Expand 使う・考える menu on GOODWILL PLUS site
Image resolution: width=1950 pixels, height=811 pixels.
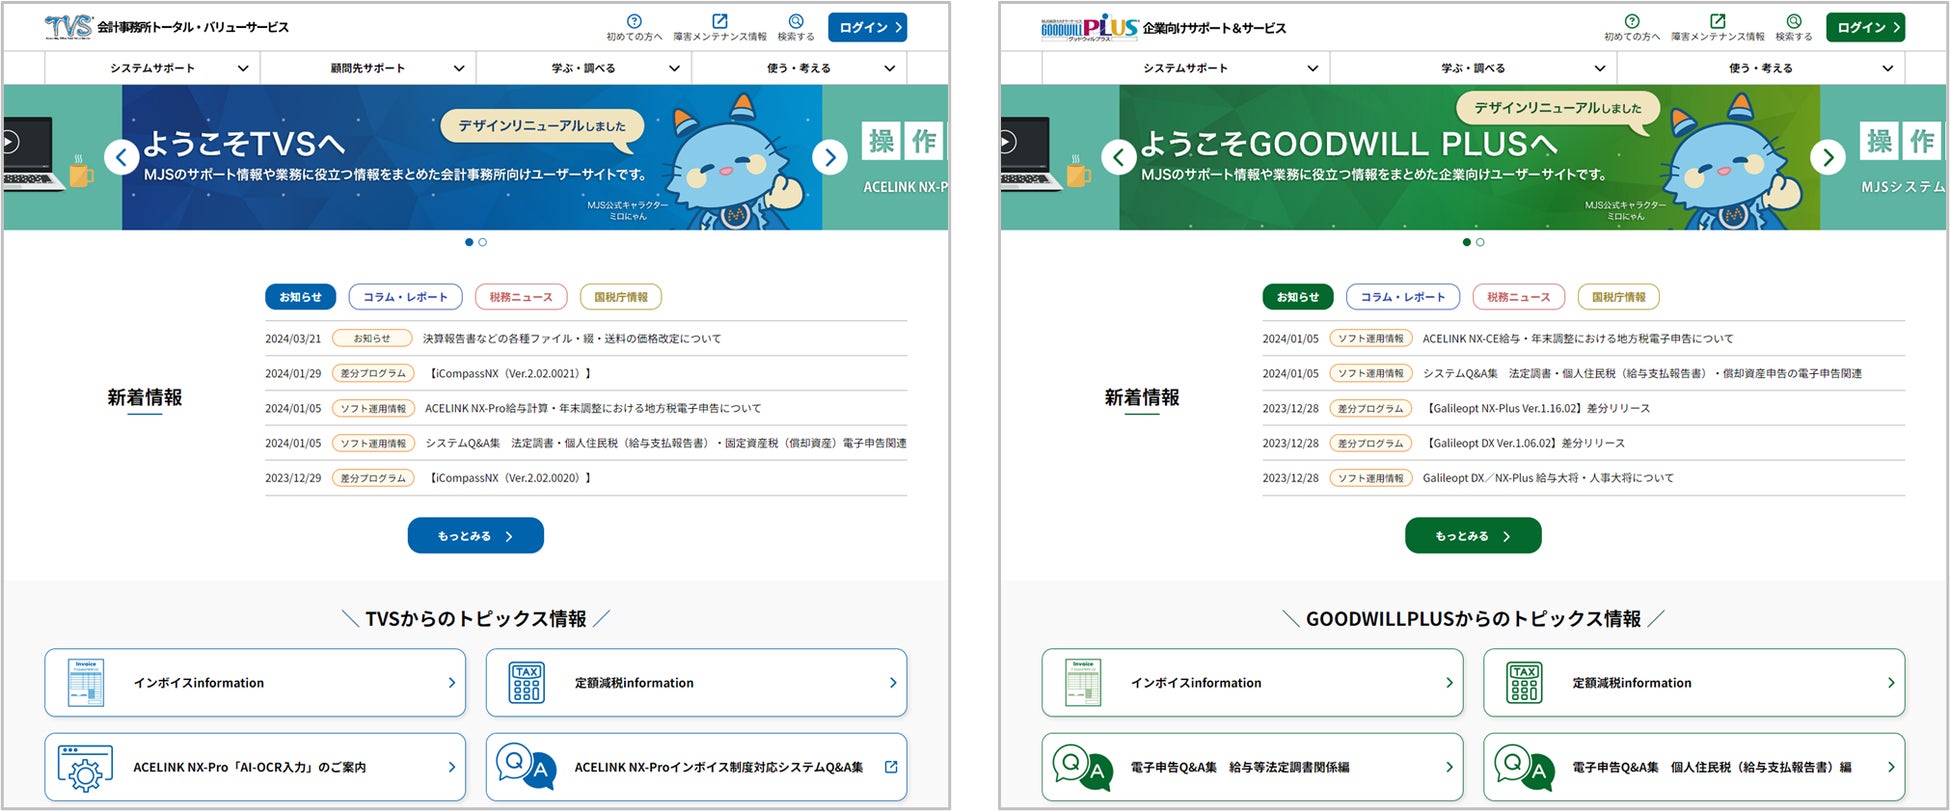[x=1760, y=68]
